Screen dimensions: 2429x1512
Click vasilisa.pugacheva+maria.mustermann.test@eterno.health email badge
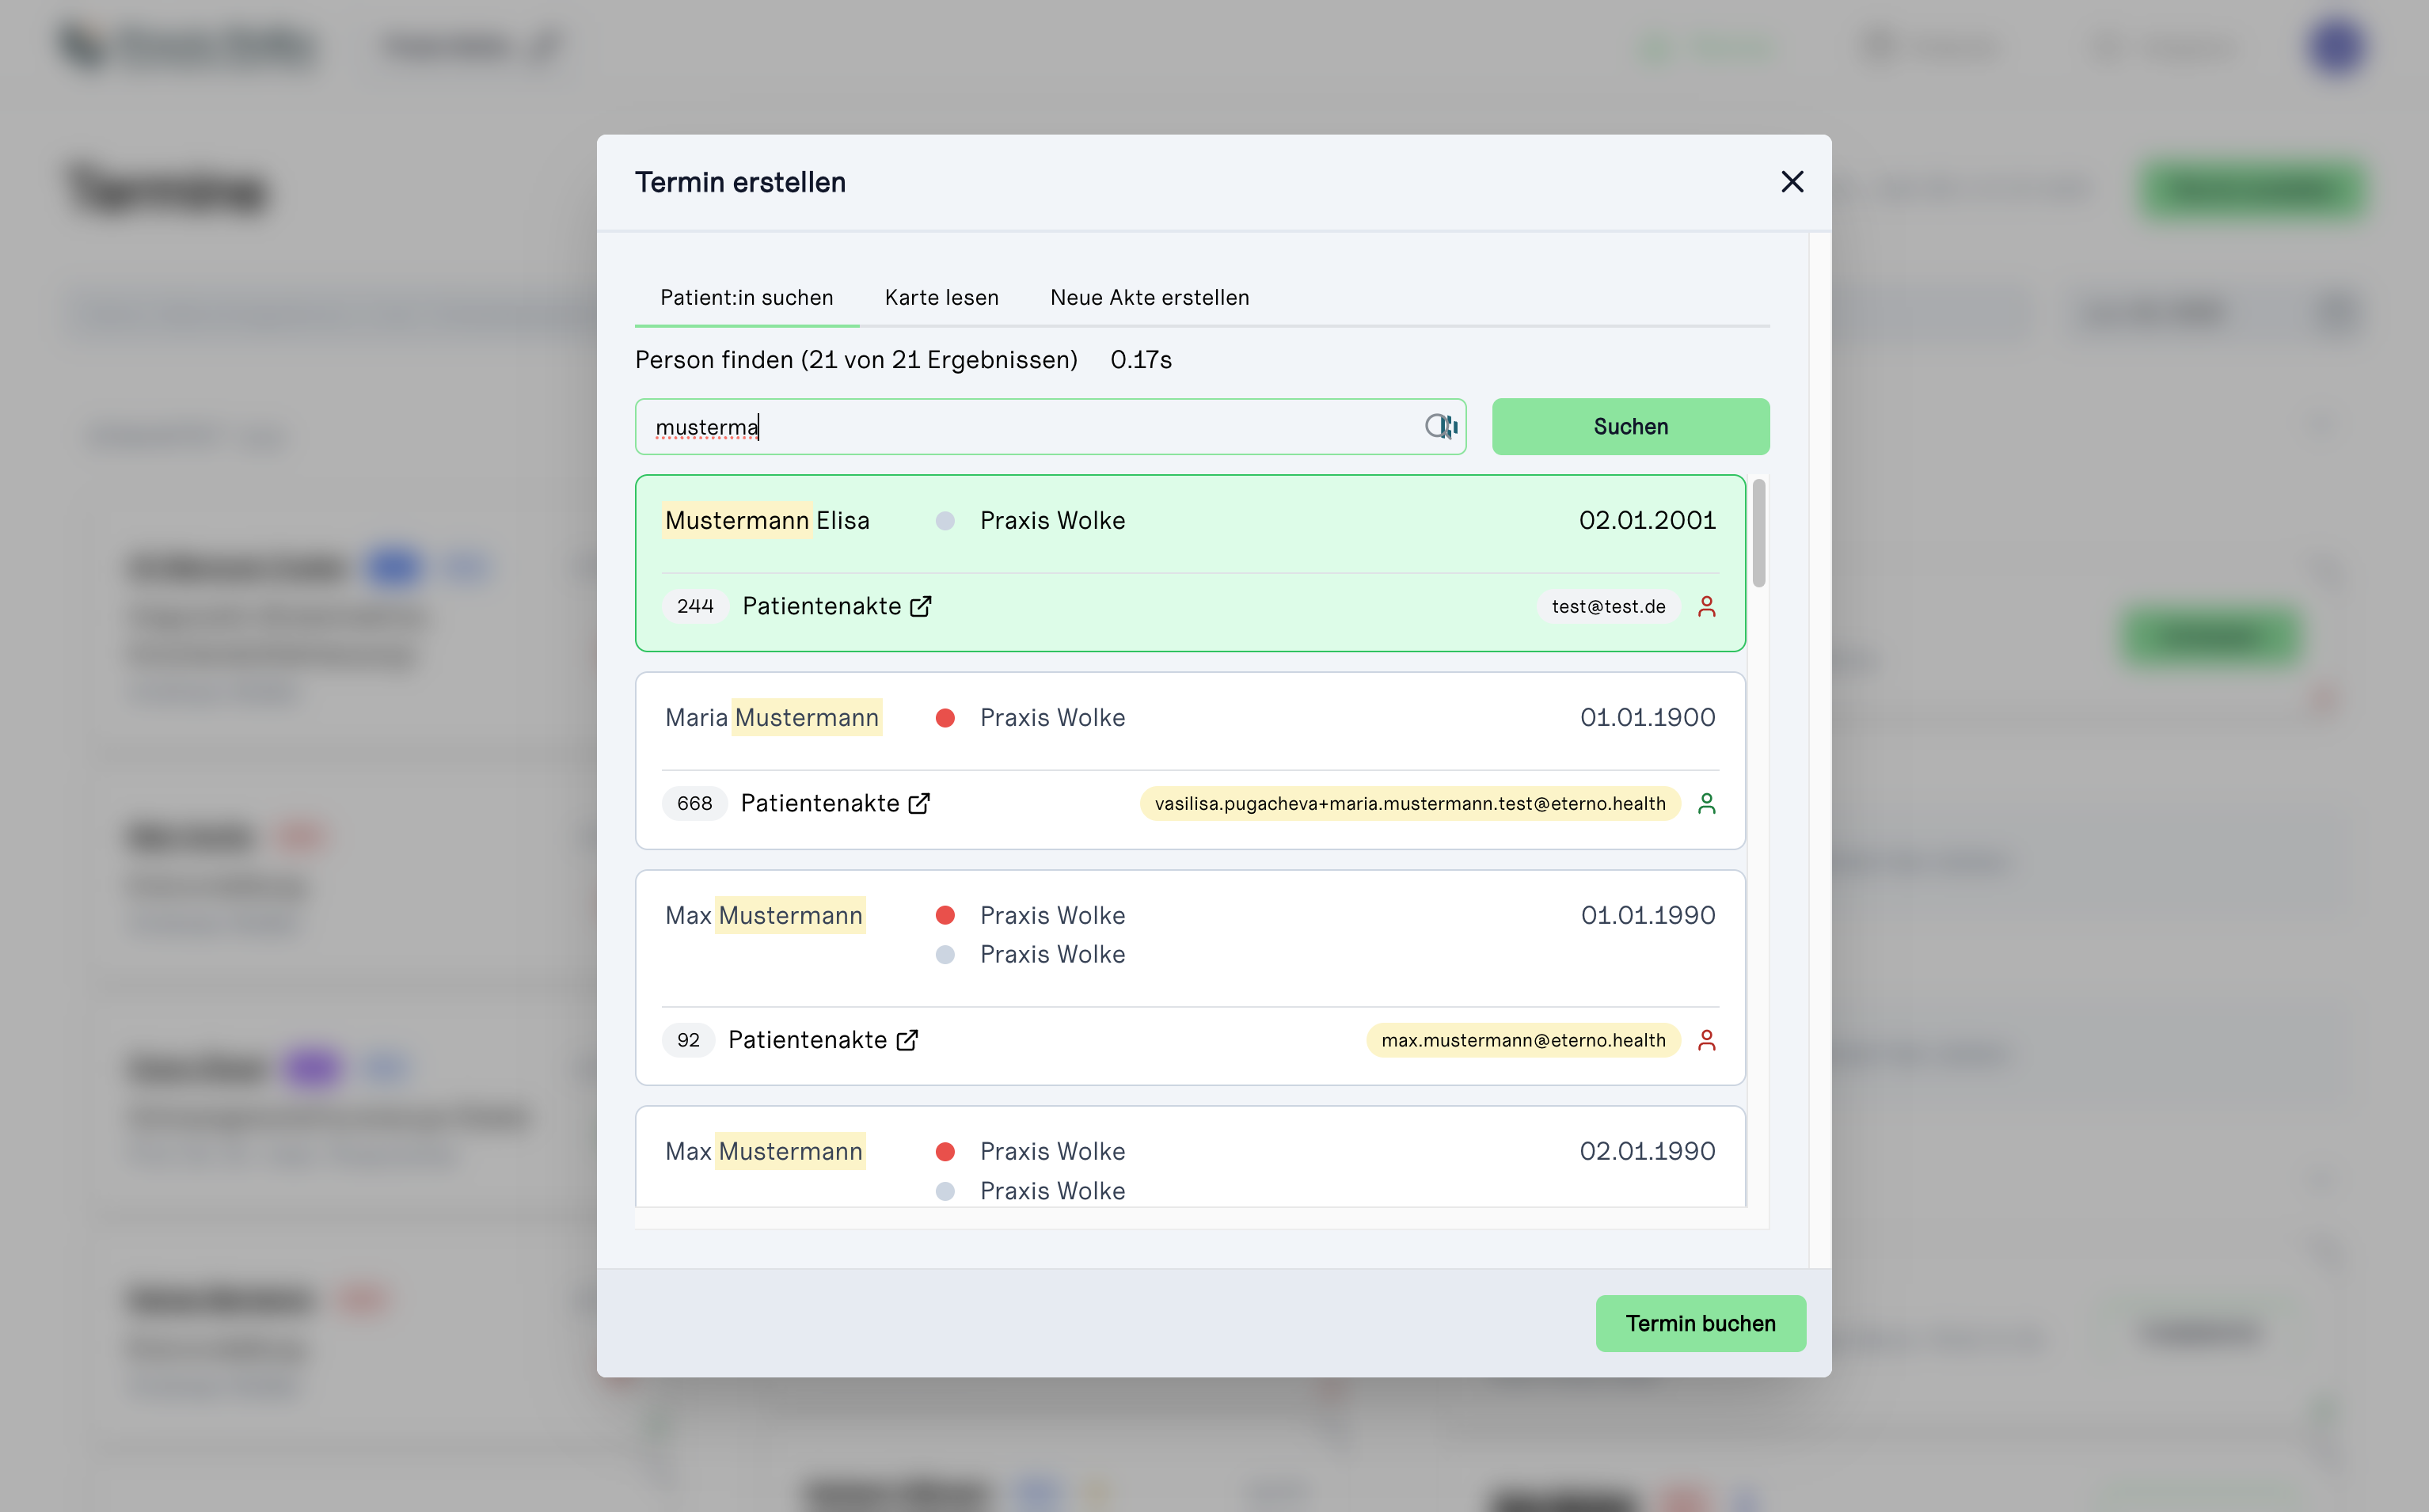click(x=1410, y=803)
